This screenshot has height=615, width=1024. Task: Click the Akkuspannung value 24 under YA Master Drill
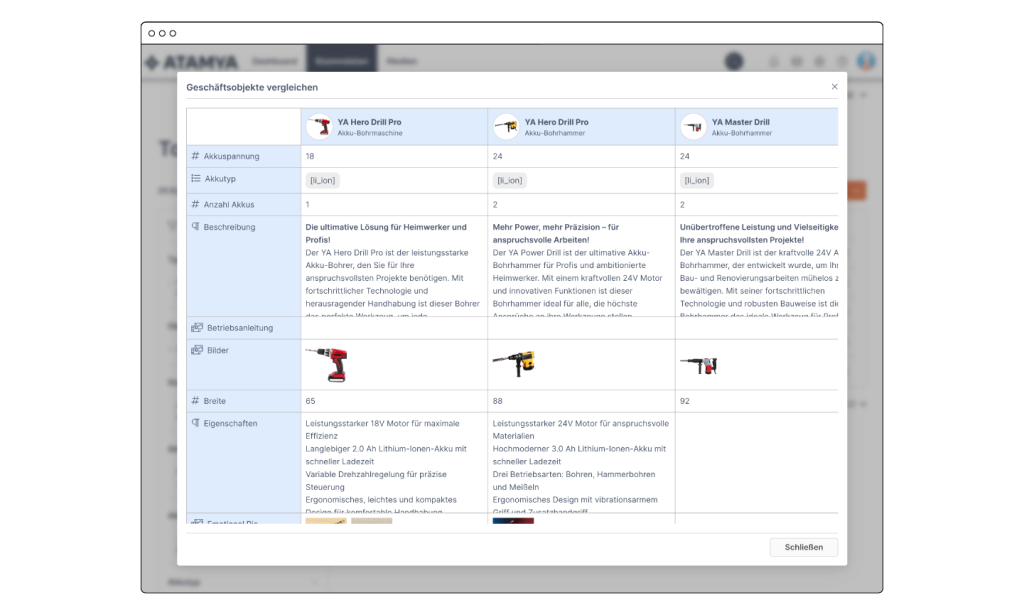pyautogui.click(x=684, y=156)
